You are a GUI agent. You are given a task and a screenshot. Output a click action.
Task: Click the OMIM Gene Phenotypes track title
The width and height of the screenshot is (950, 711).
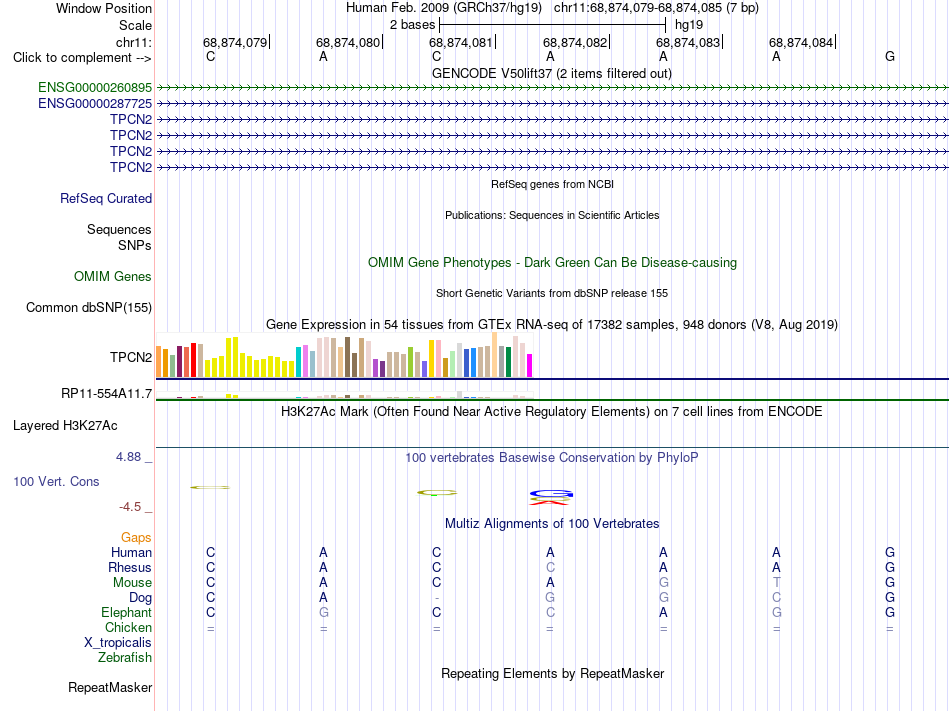[552, 263]
